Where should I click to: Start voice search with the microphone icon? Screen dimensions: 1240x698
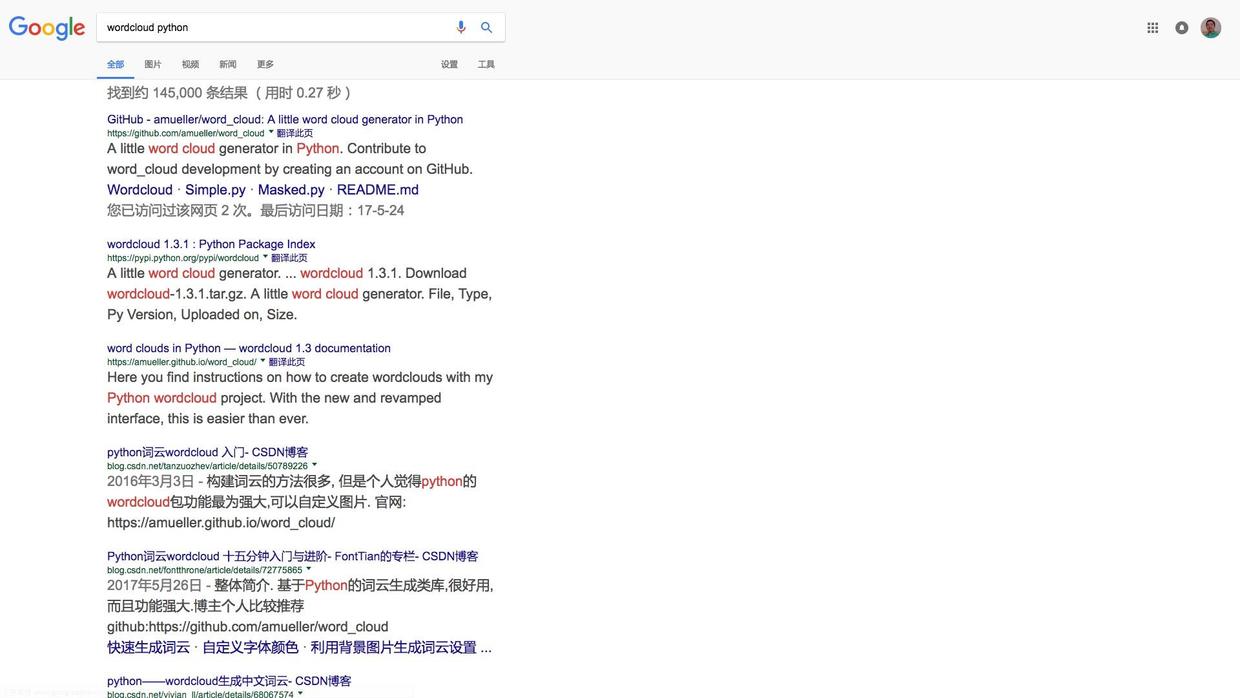tap(461, 27)
